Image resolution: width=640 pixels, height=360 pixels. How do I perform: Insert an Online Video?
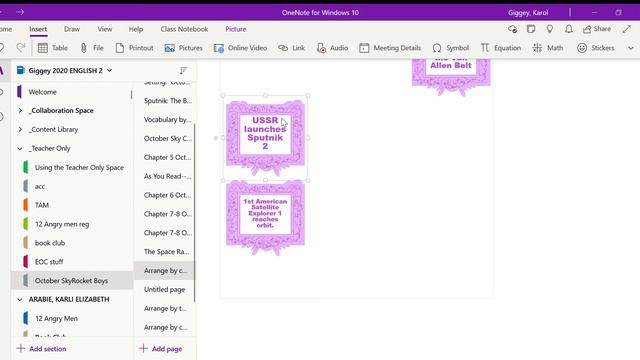(x=240, y=48)
